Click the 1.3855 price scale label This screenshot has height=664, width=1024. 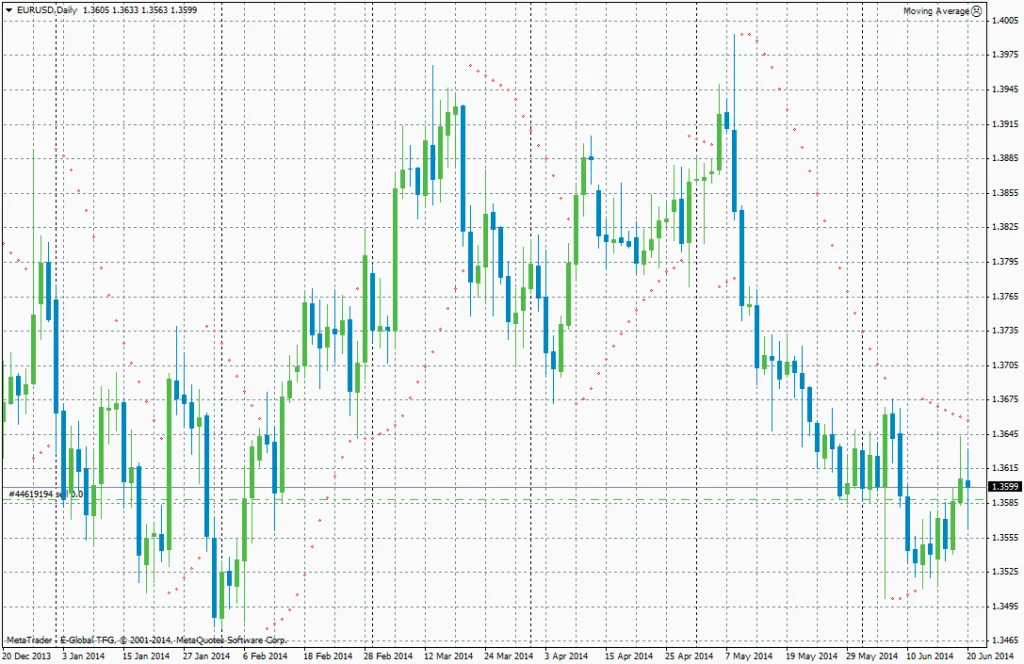[x=1005, y=193]
